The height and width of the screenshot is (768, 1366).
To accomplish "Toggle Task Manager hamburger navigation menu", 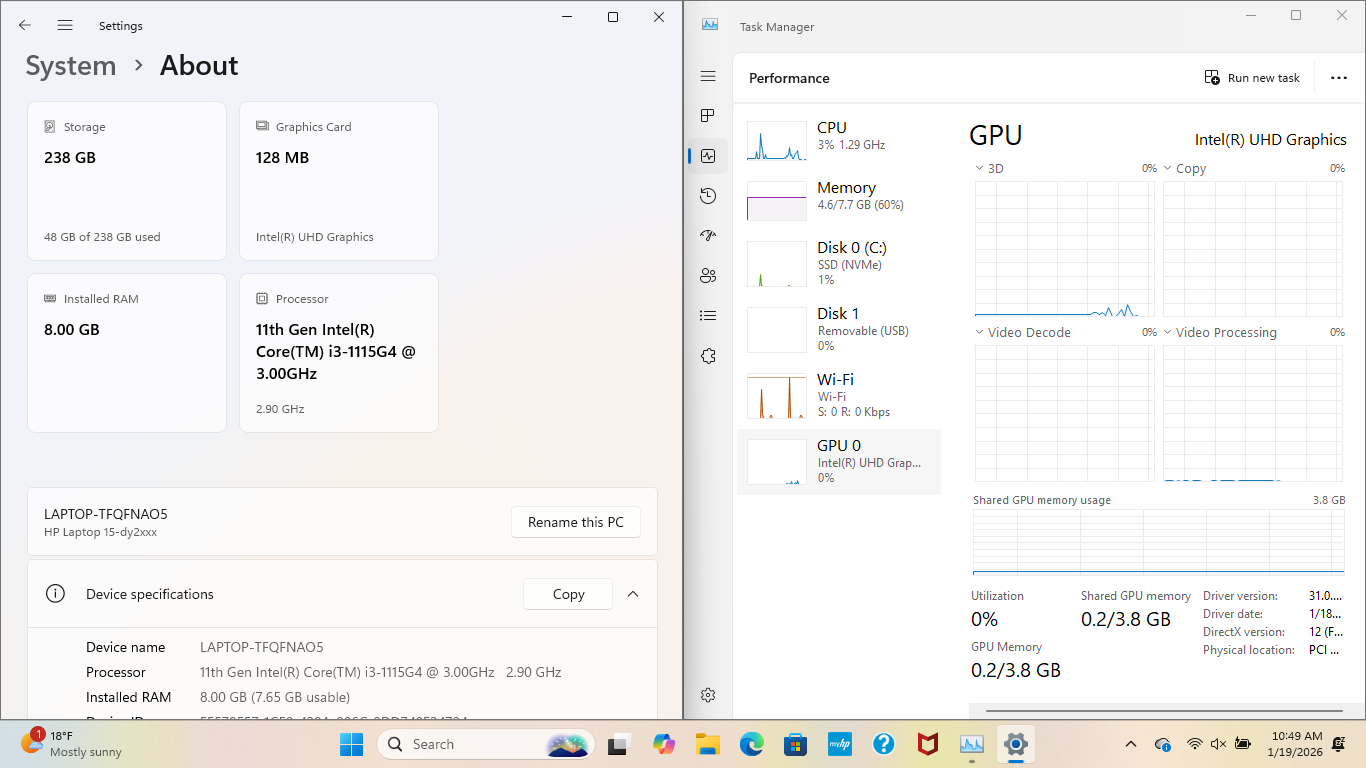I will 708,77.
